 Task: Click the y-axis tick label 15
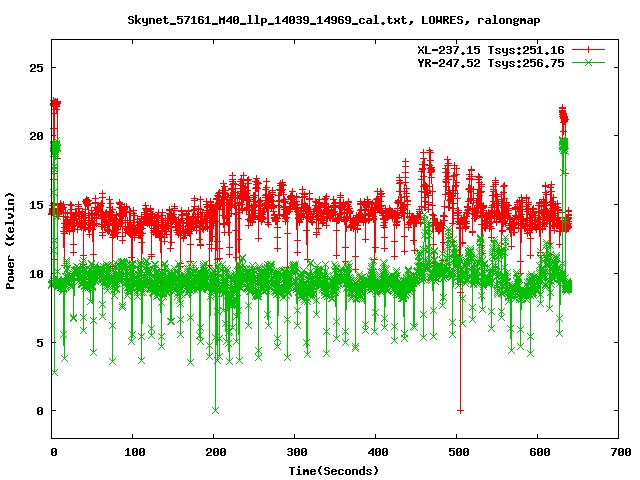coord(36,205)
